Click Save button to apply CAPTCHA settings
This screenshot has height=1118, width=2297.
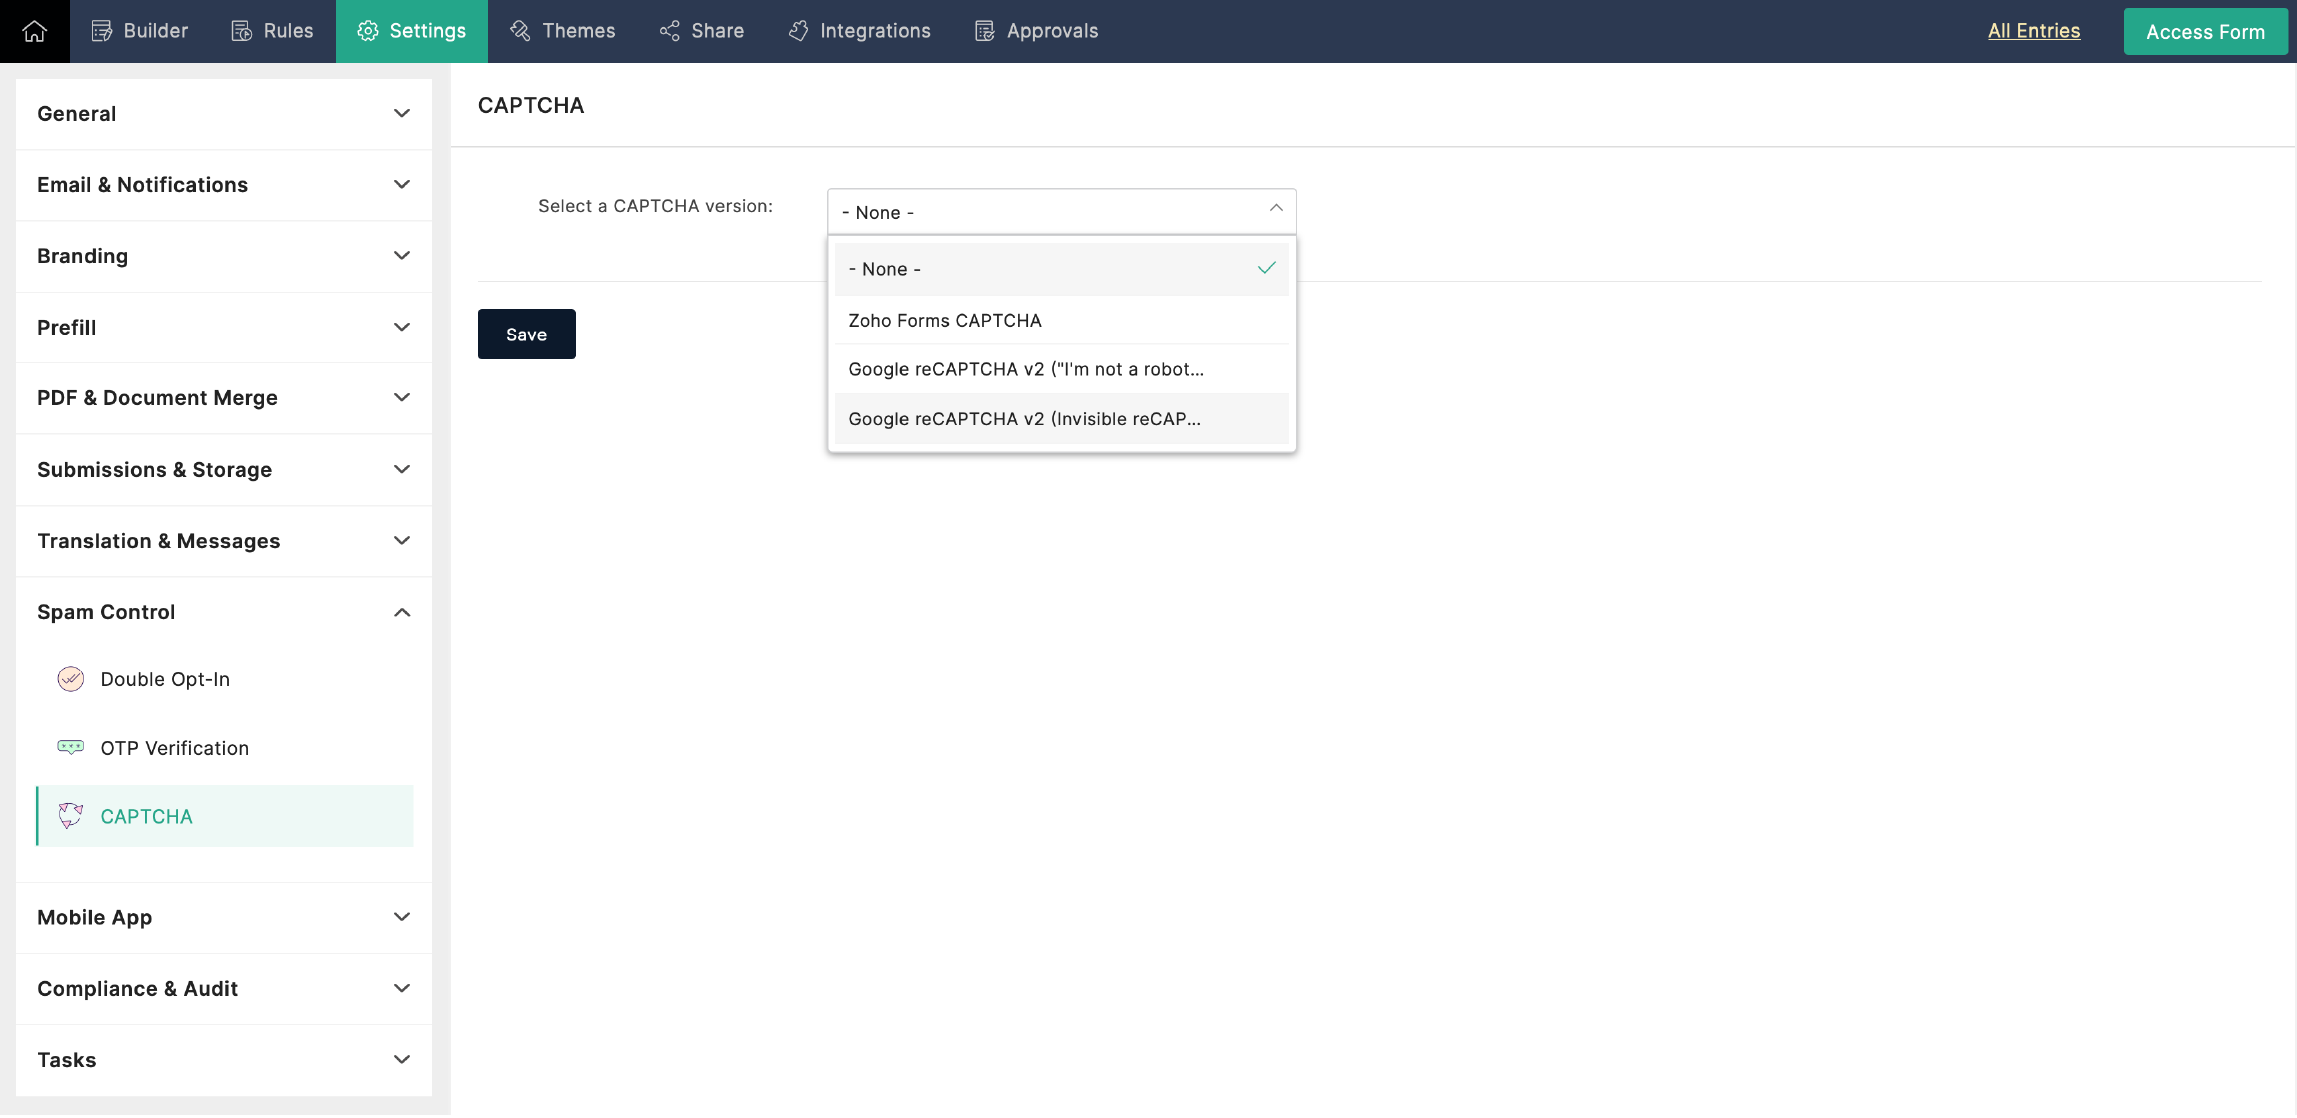(526, 334)
